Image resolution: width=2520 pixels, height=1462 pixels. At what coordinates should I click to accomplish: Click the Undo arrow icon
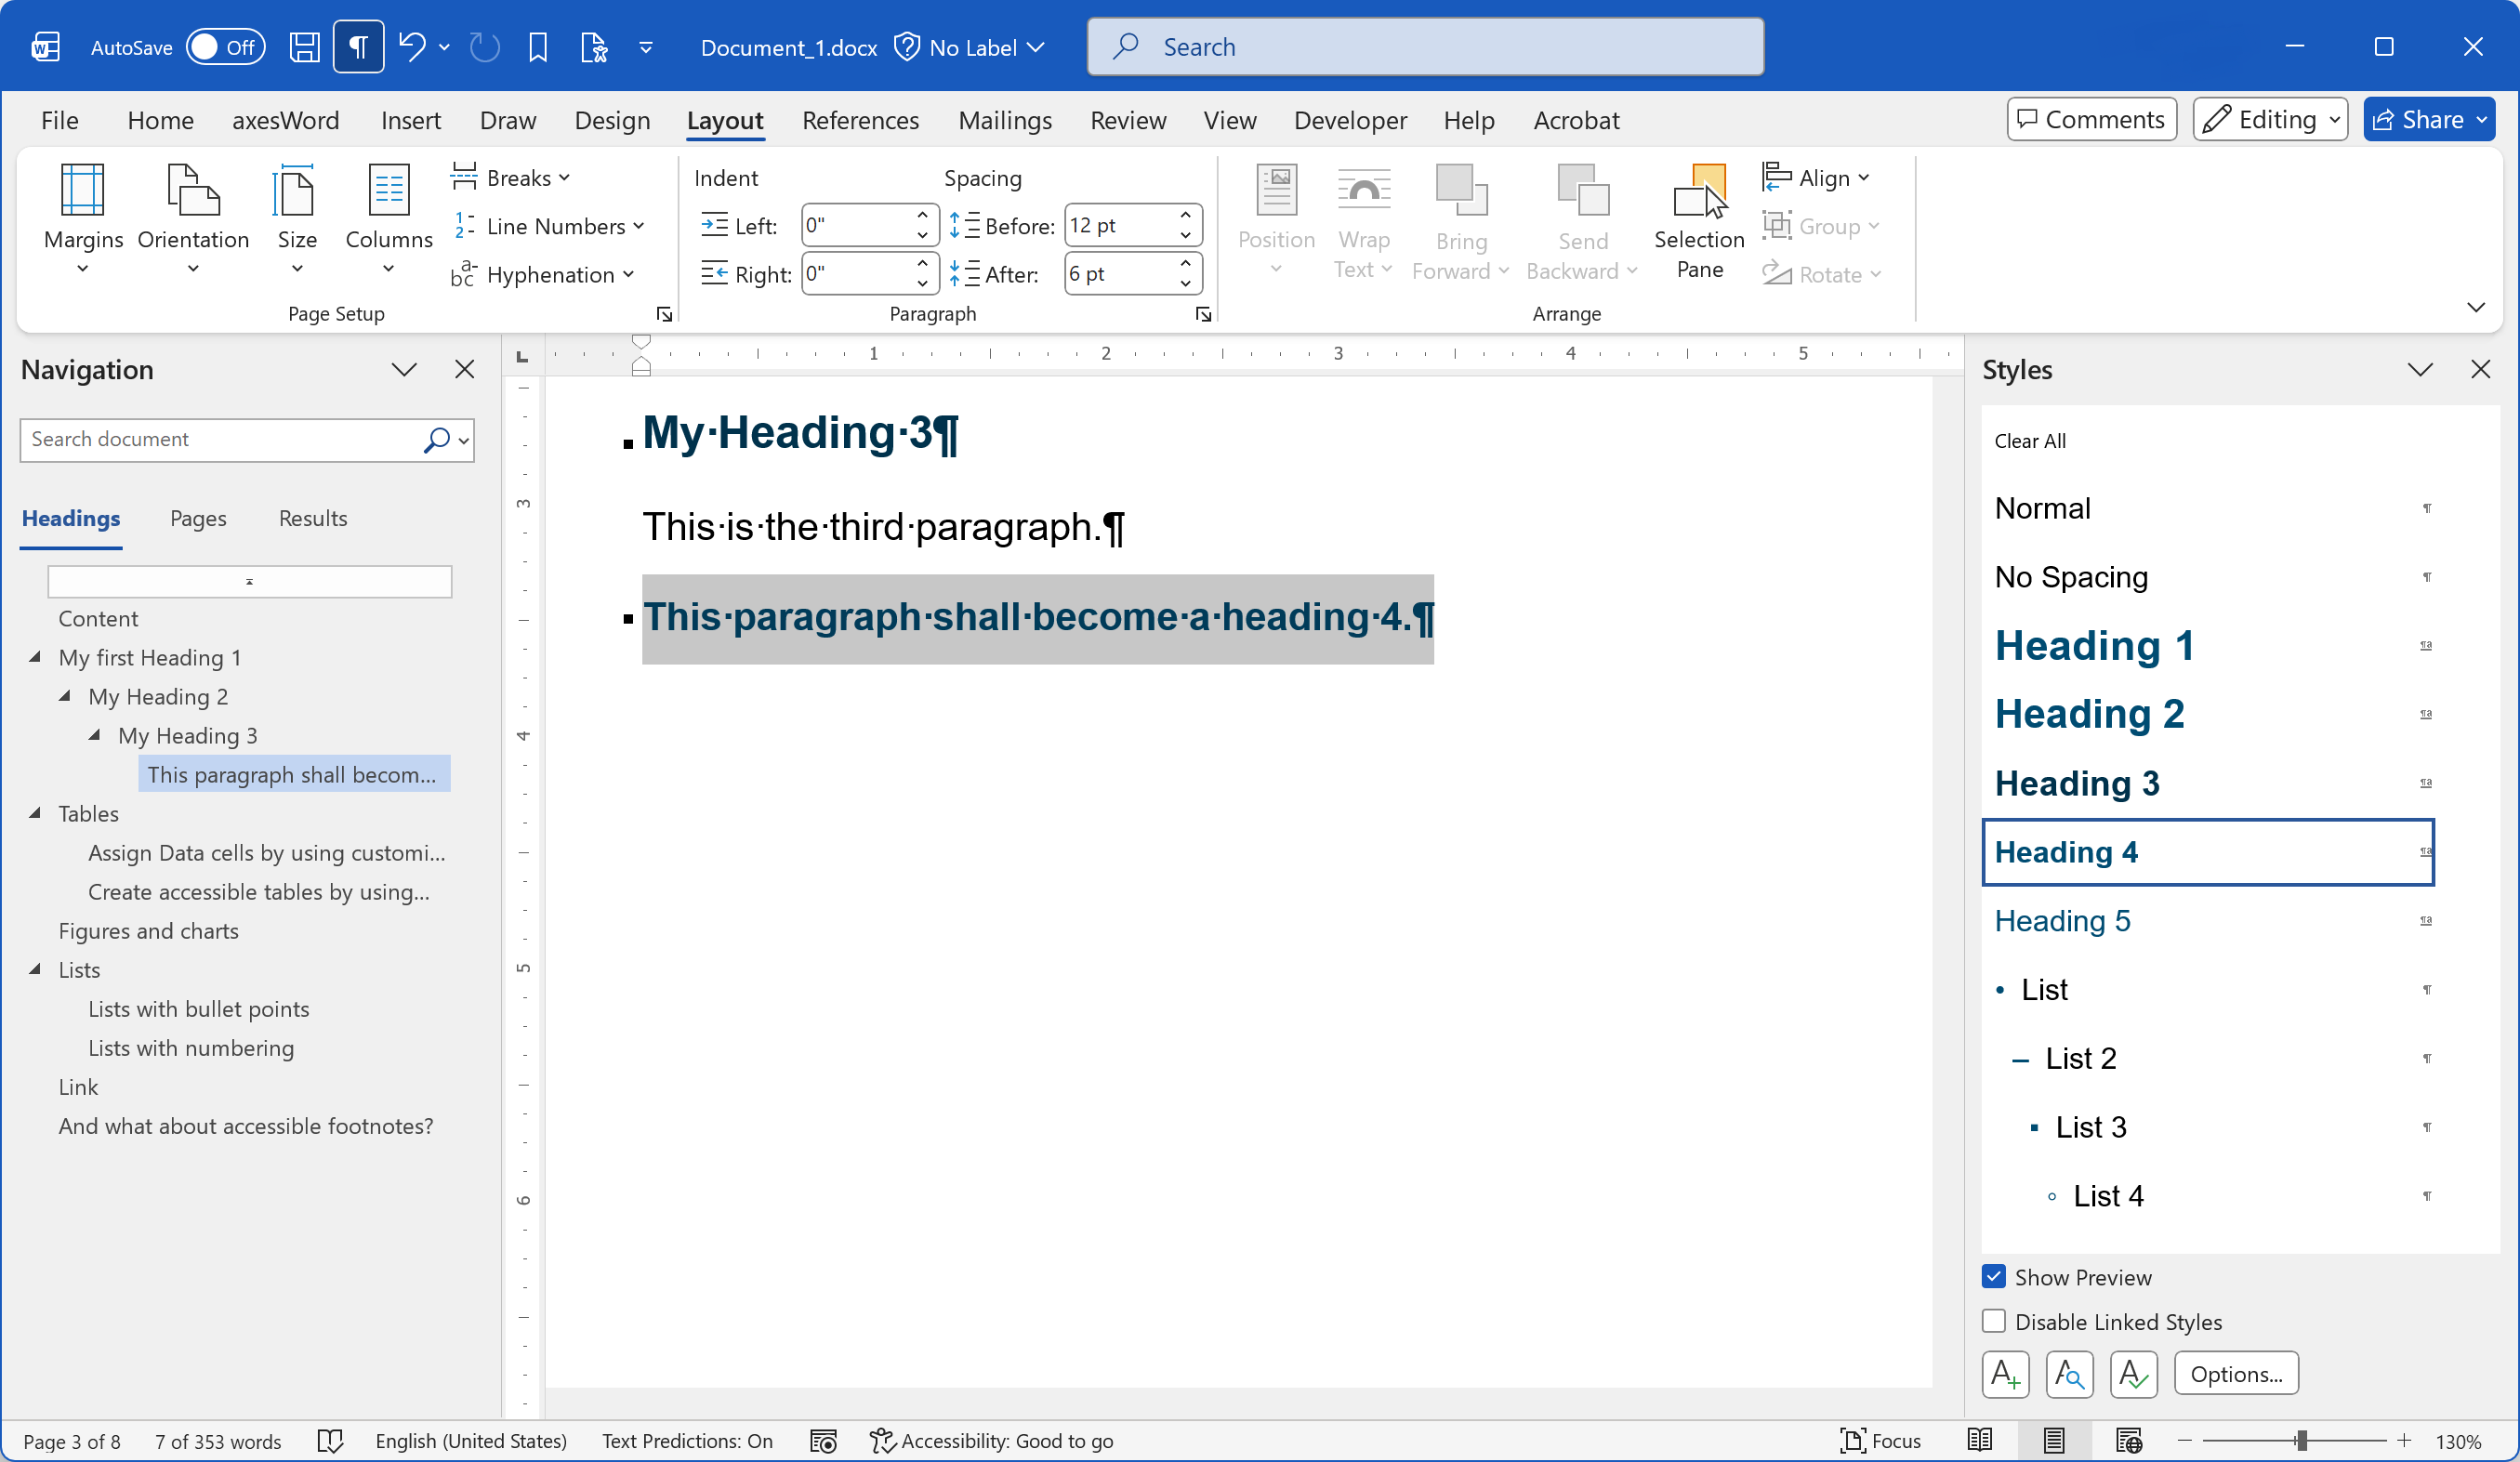pyautogui.click(x=411, y=47)
